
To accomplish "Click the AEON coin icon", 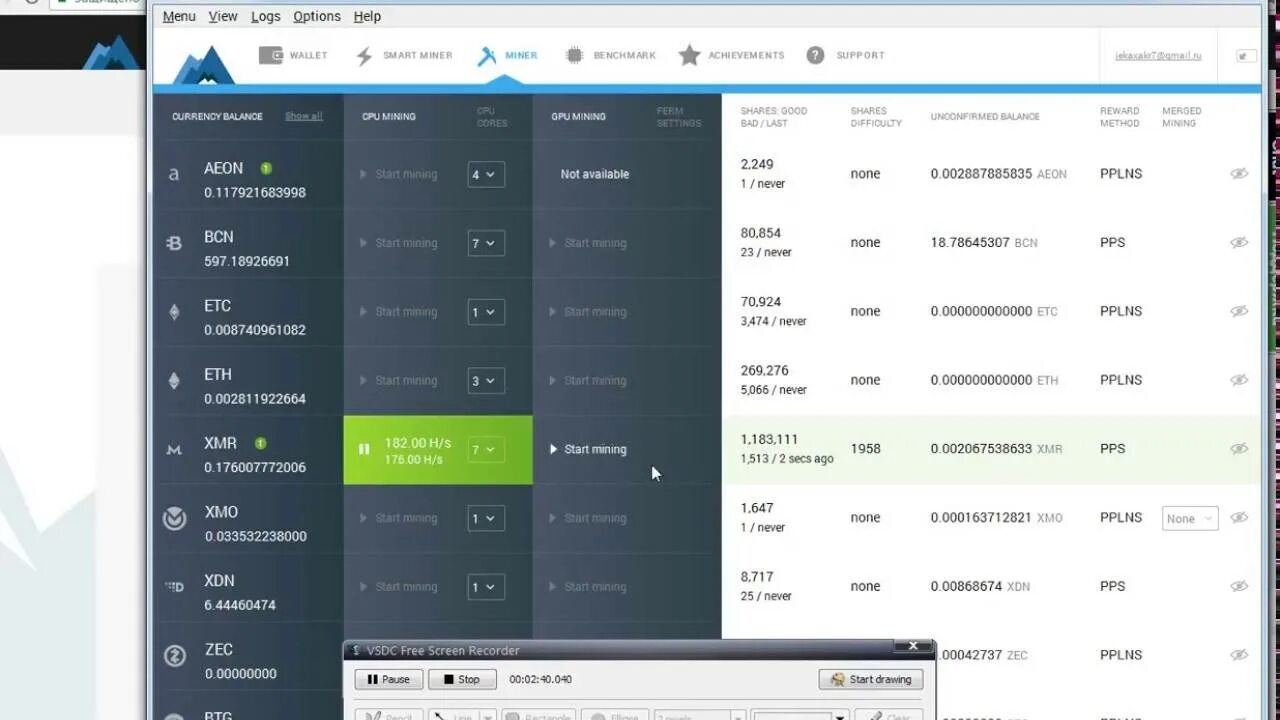I will [x=174, y=174].
